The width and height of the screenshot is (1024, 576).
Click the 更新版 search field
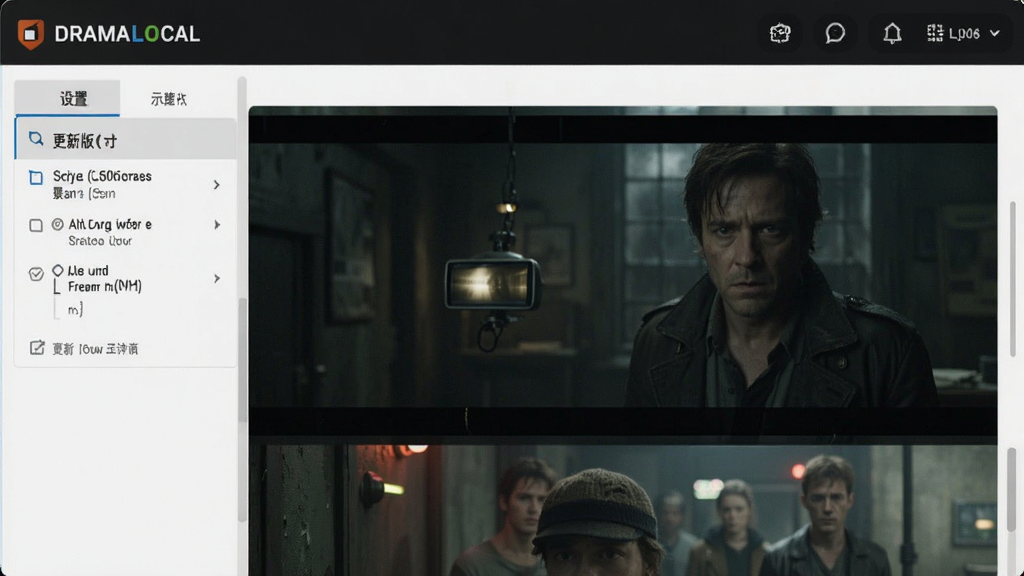[x=125, y=140]
